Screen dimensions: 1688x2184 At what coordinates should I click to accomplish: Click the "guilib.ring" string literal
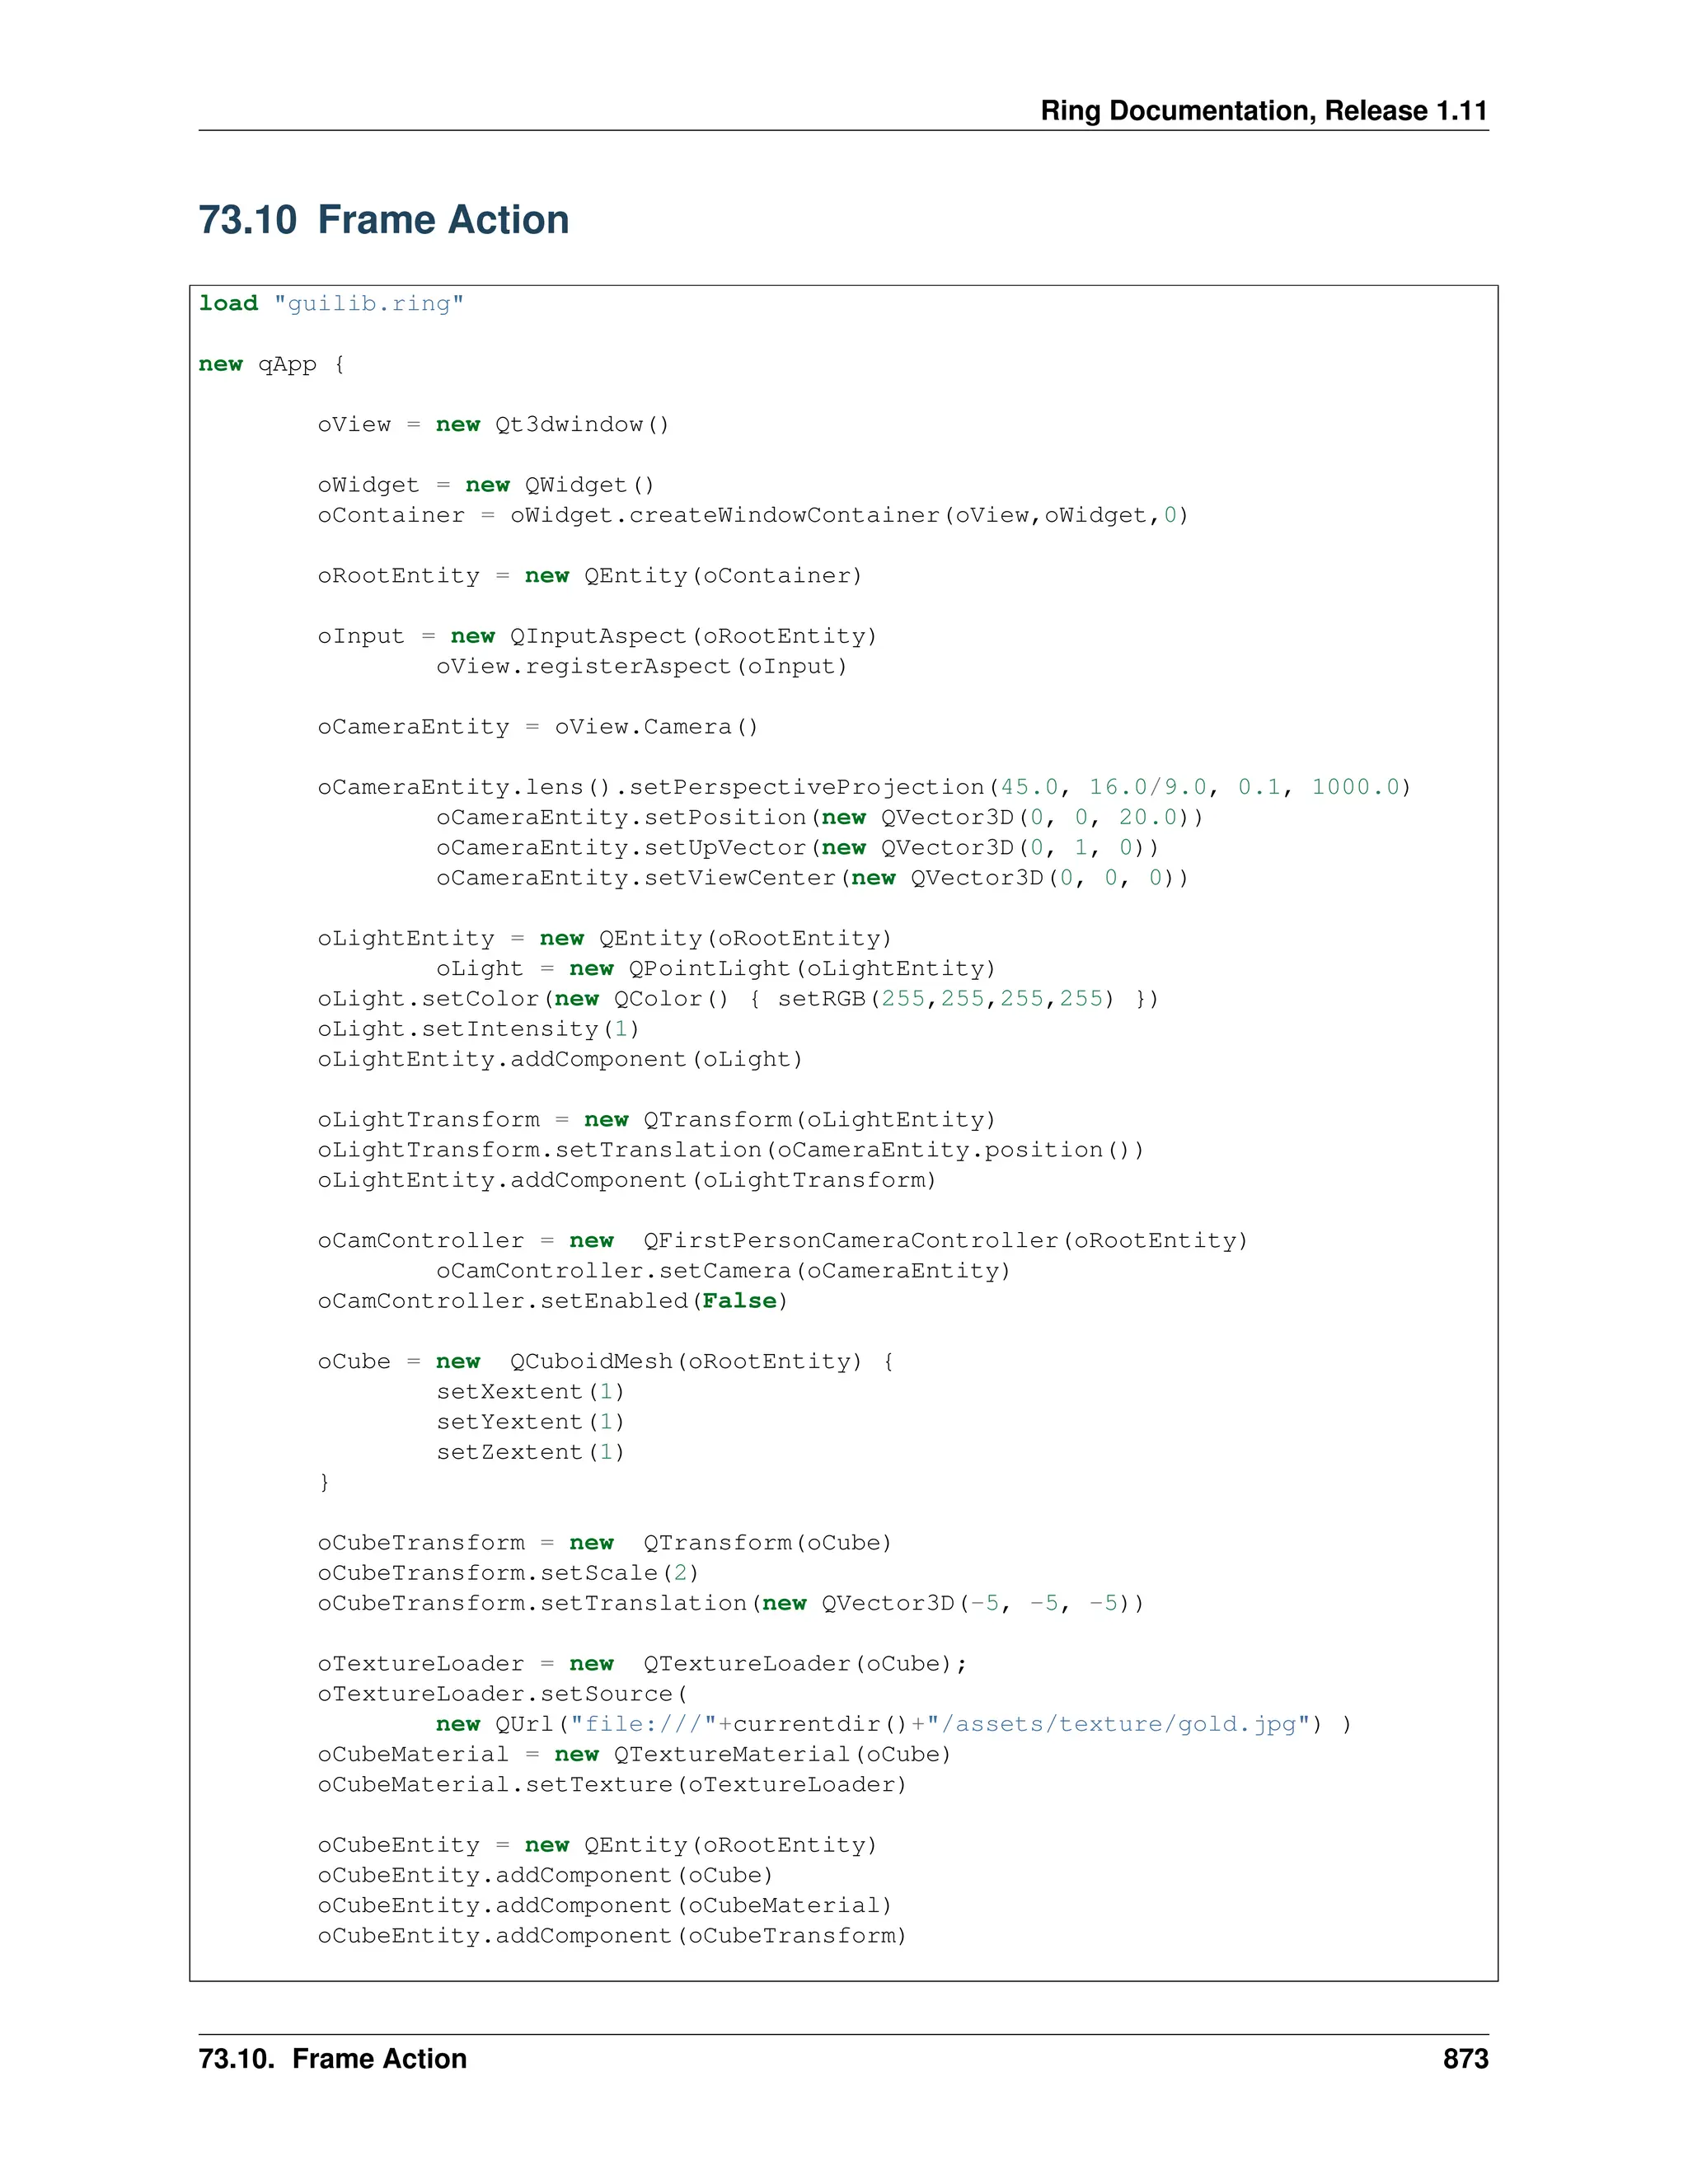368,304
